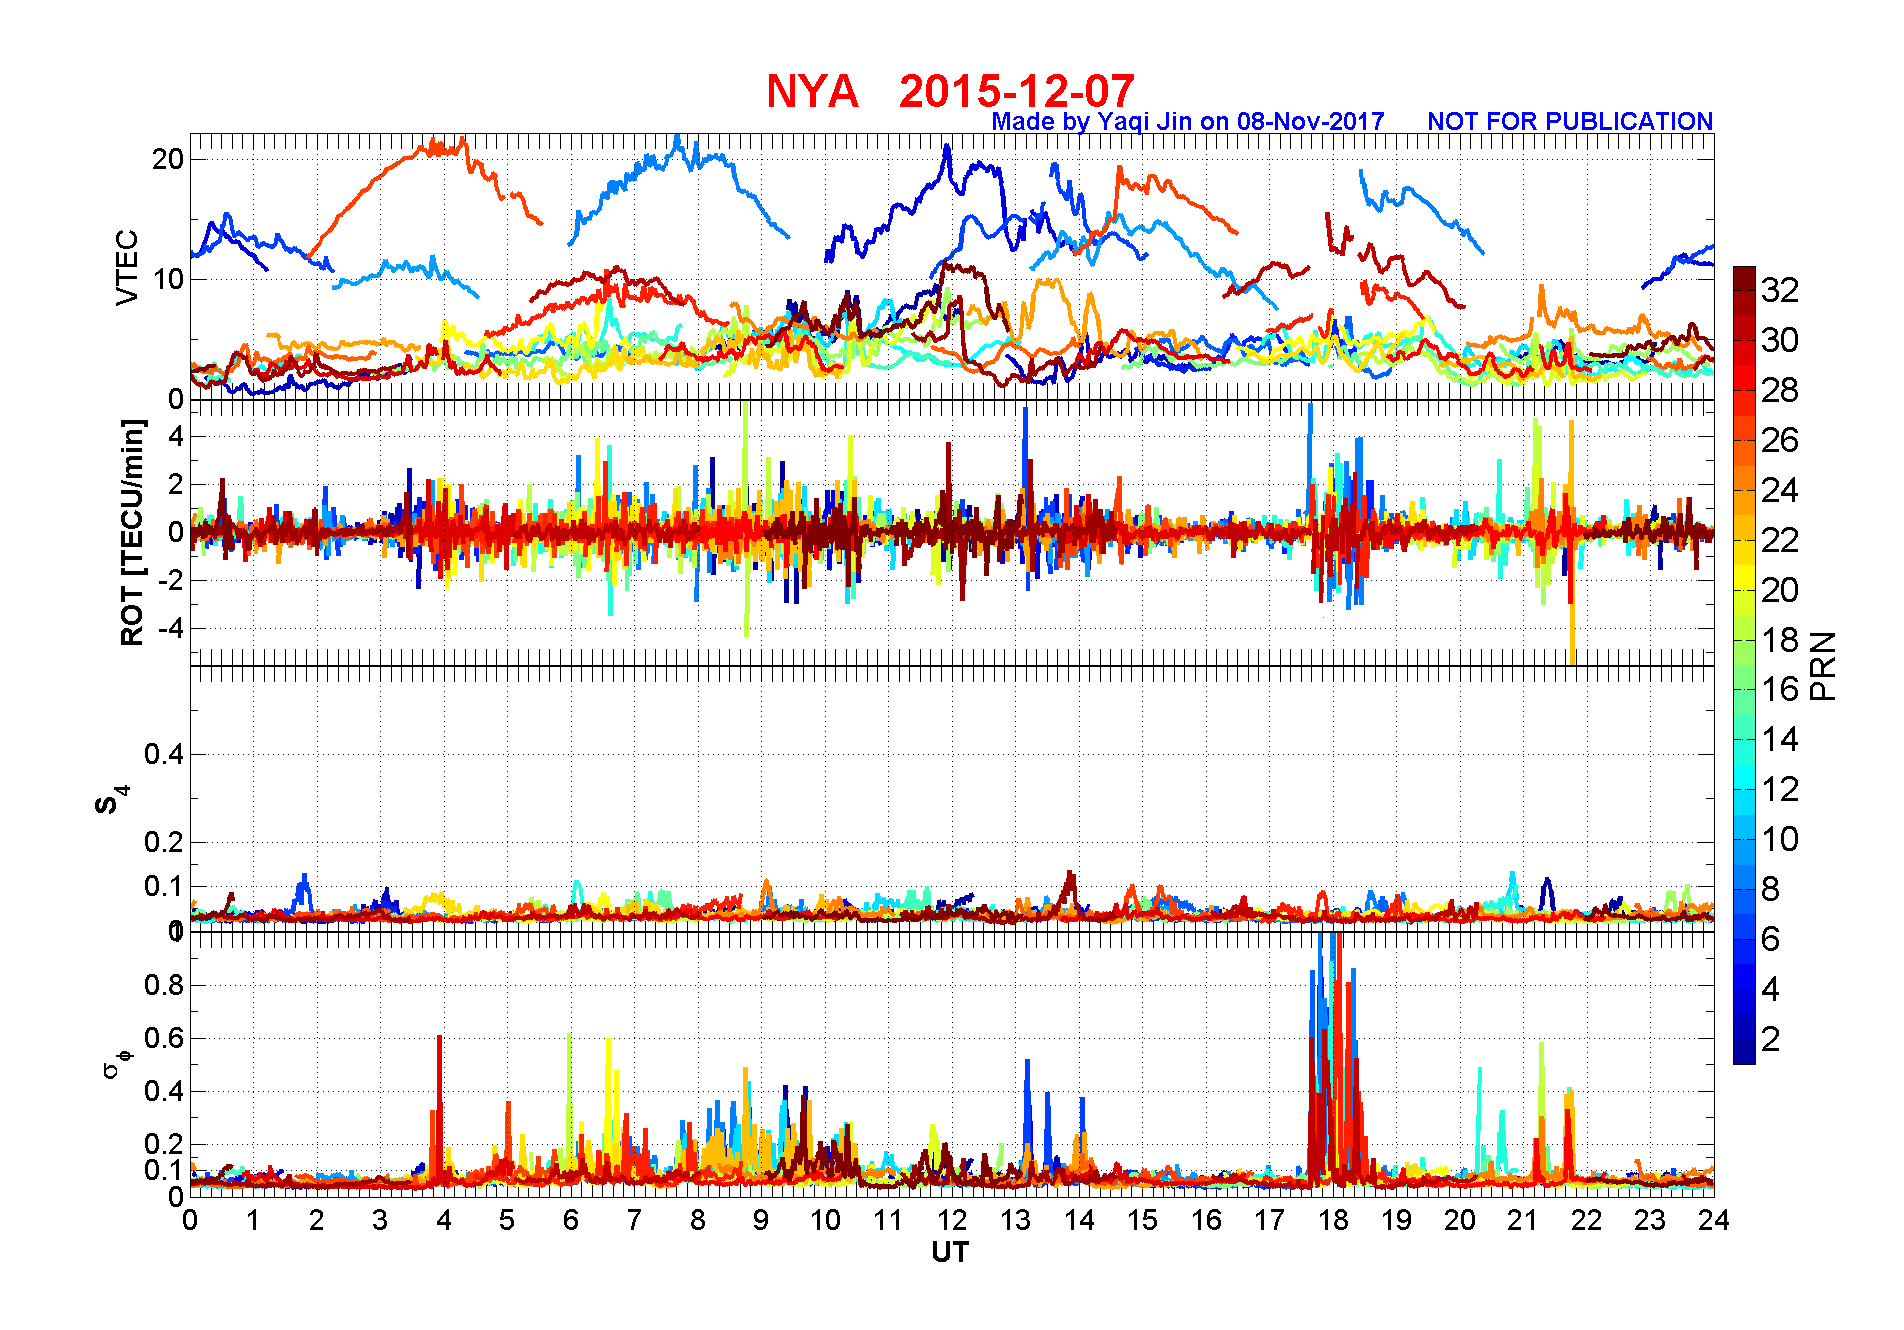Click the VTEC y-axis label
This screenshot has height=1330, width=1904.
(127, 267)
